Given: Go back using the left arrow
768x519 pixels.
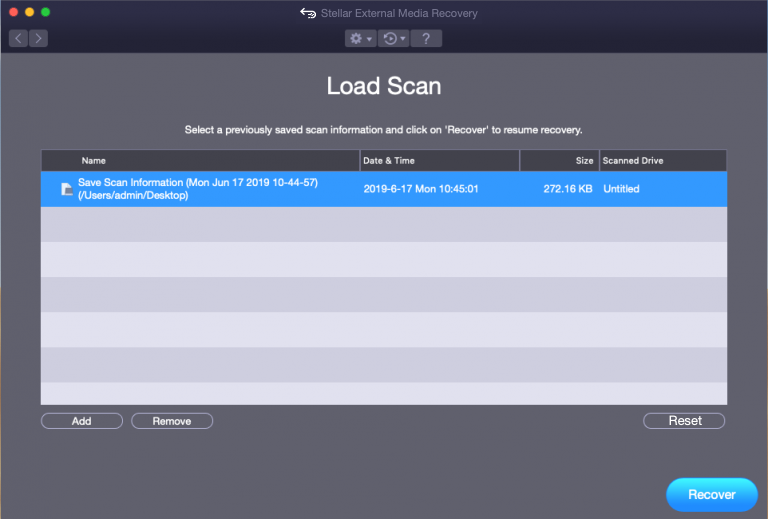Looking at the screenshot, I should [x=18, y=38].
